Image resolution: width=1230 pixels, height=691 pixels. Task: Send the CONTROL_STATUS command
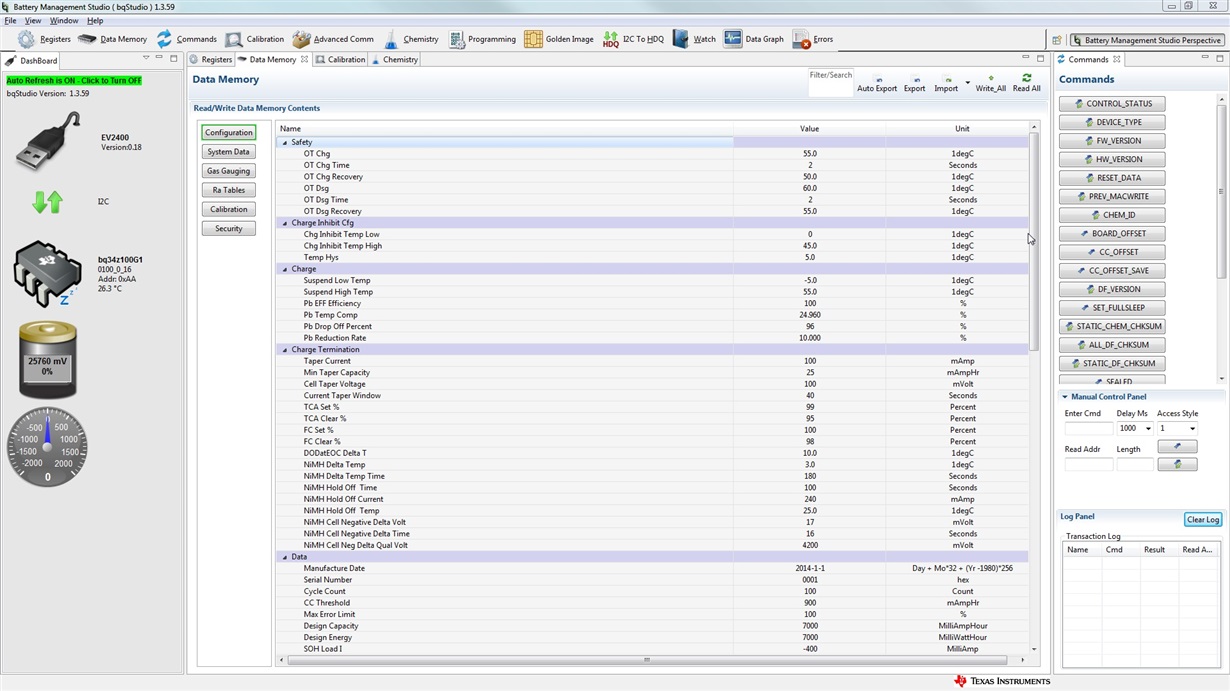[1112, 104]
